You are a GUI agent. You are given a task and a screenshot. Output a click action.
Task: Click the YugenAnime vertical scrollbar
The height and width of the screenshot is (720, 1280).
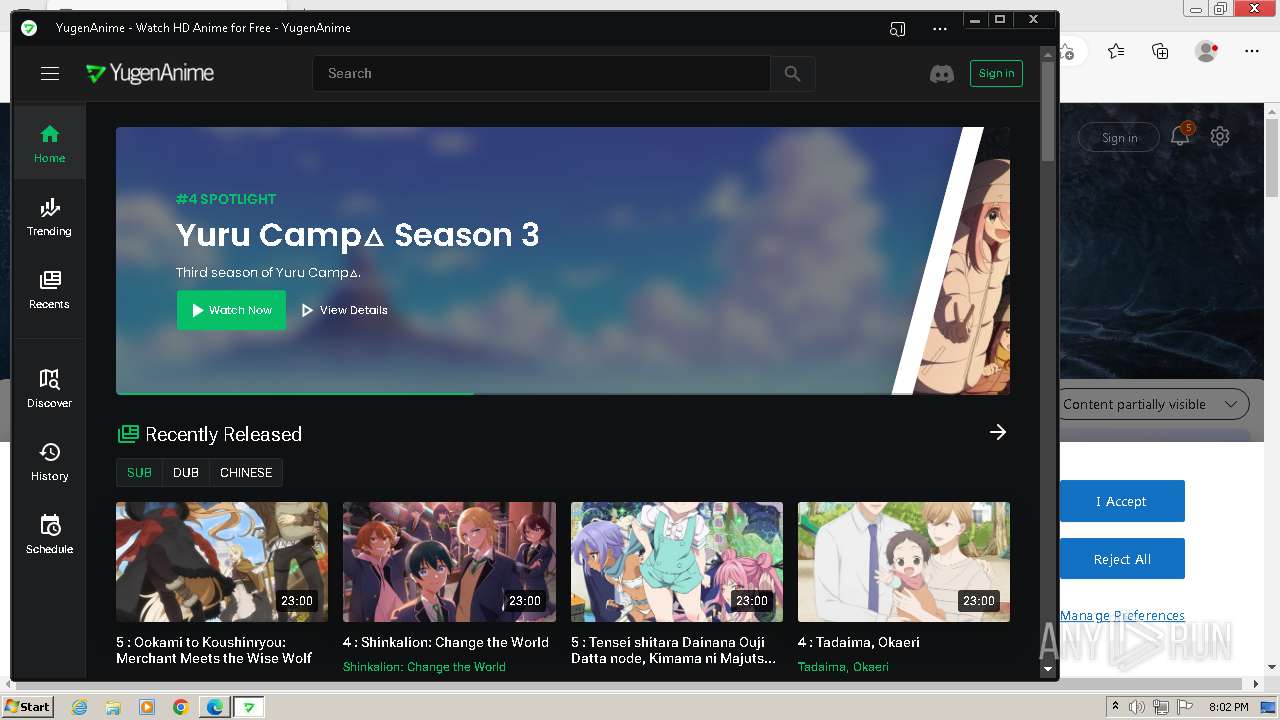pos(1048,112)
